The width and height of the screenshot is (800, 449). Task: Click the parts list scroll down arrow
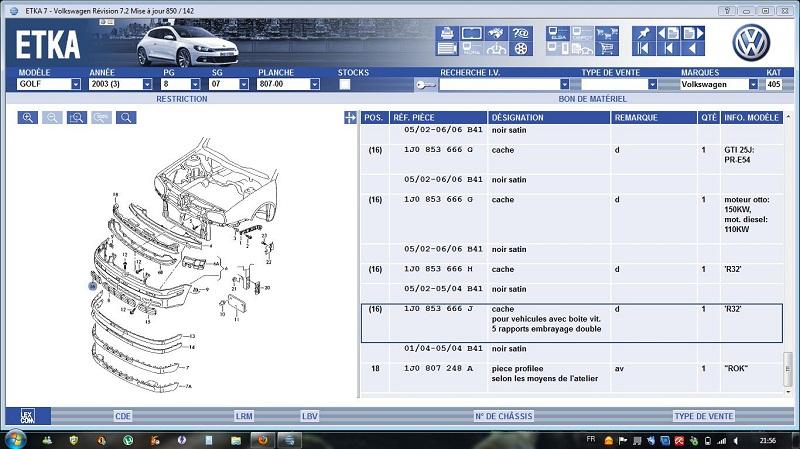point(788,392)
